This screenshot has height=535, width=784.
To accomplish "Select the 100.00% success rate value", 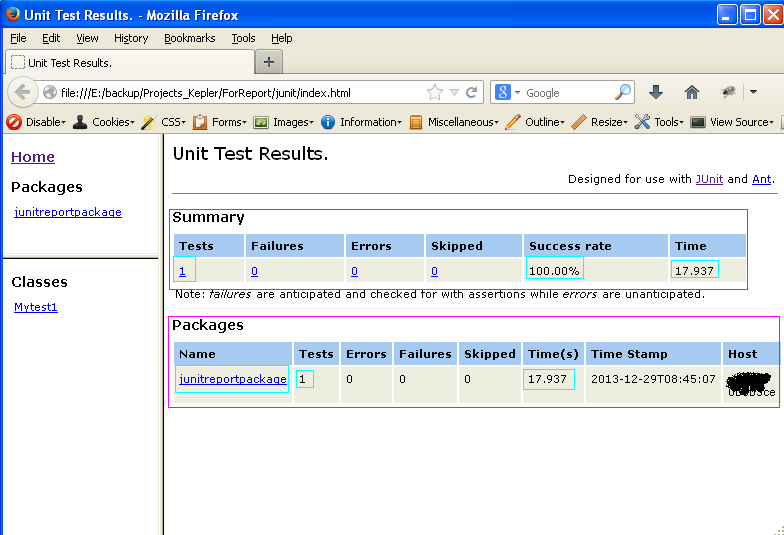I will [554, 271].
